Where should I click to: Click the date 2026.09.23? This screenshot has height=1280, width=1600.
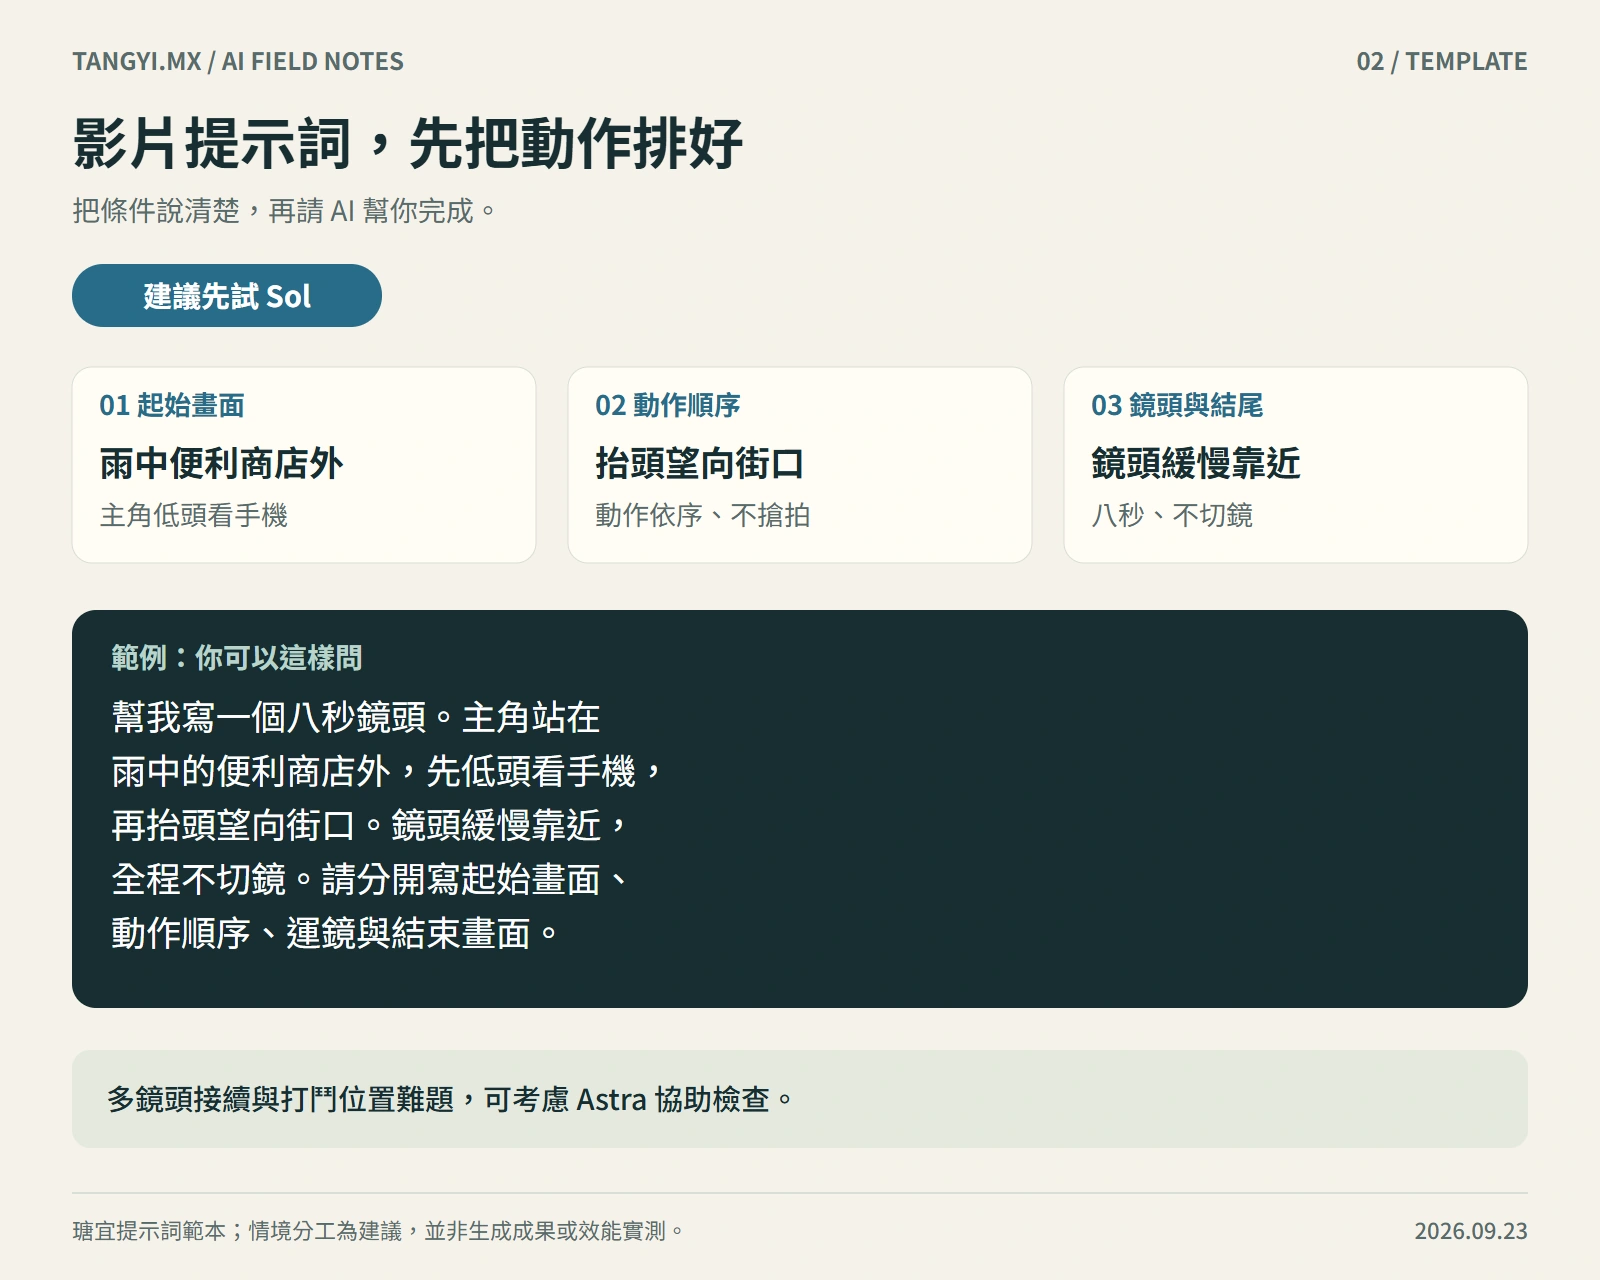pos(1471,1231)
